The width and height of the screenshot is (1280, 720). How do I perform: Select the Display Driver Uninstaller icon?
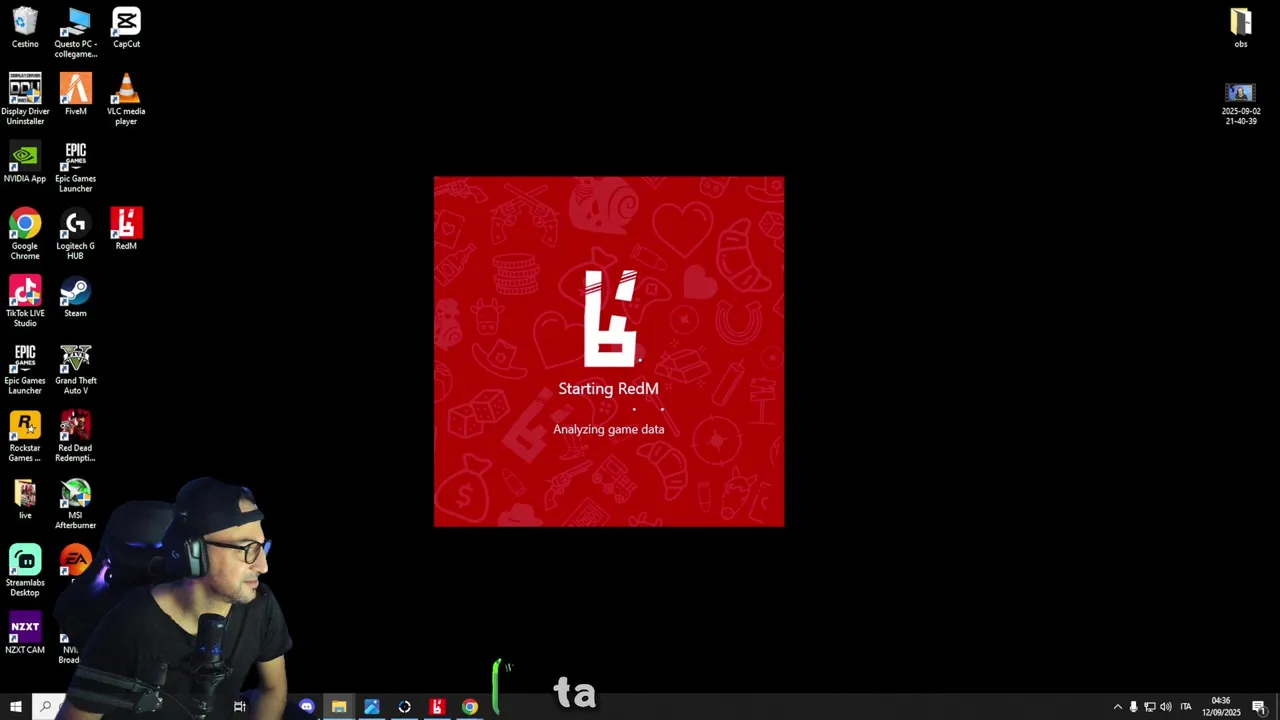(25, 99)
